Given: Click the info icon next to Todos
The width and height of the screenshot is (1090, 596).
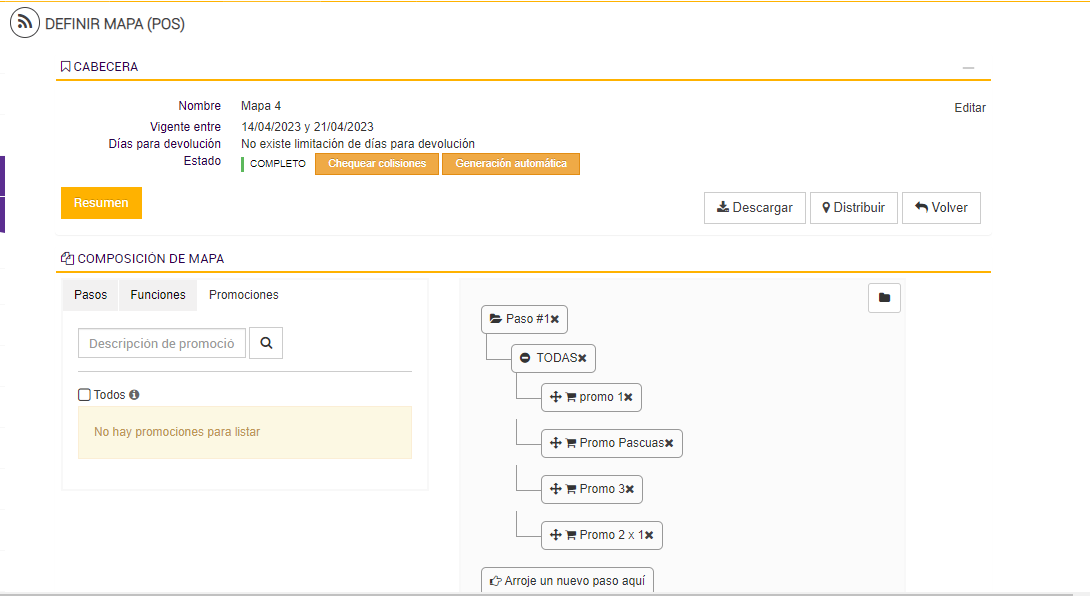Looking at the screenshot, I should 134,395.
